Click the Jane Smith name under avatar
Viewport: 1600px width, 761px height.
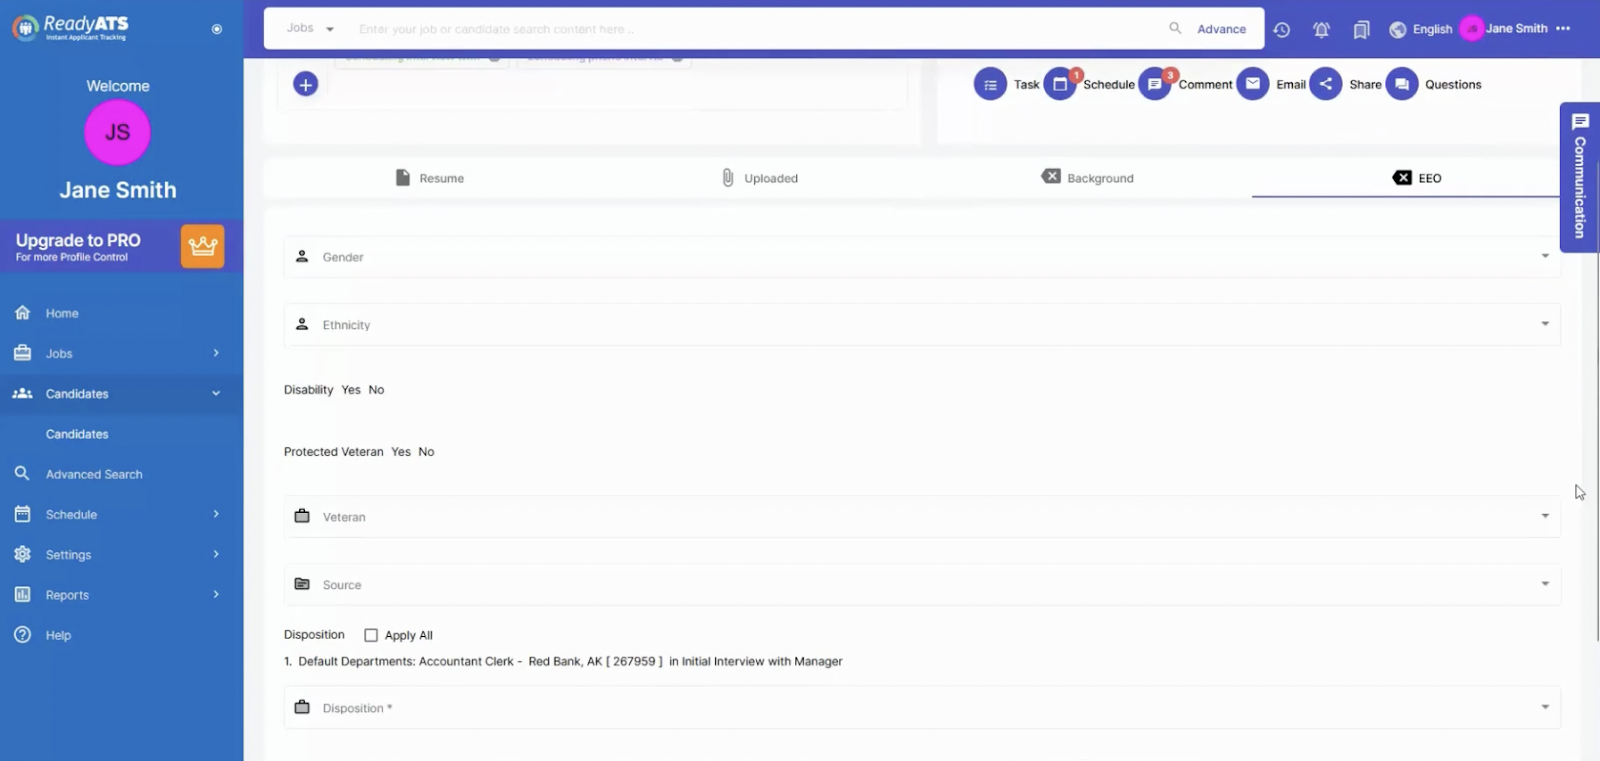118,190
